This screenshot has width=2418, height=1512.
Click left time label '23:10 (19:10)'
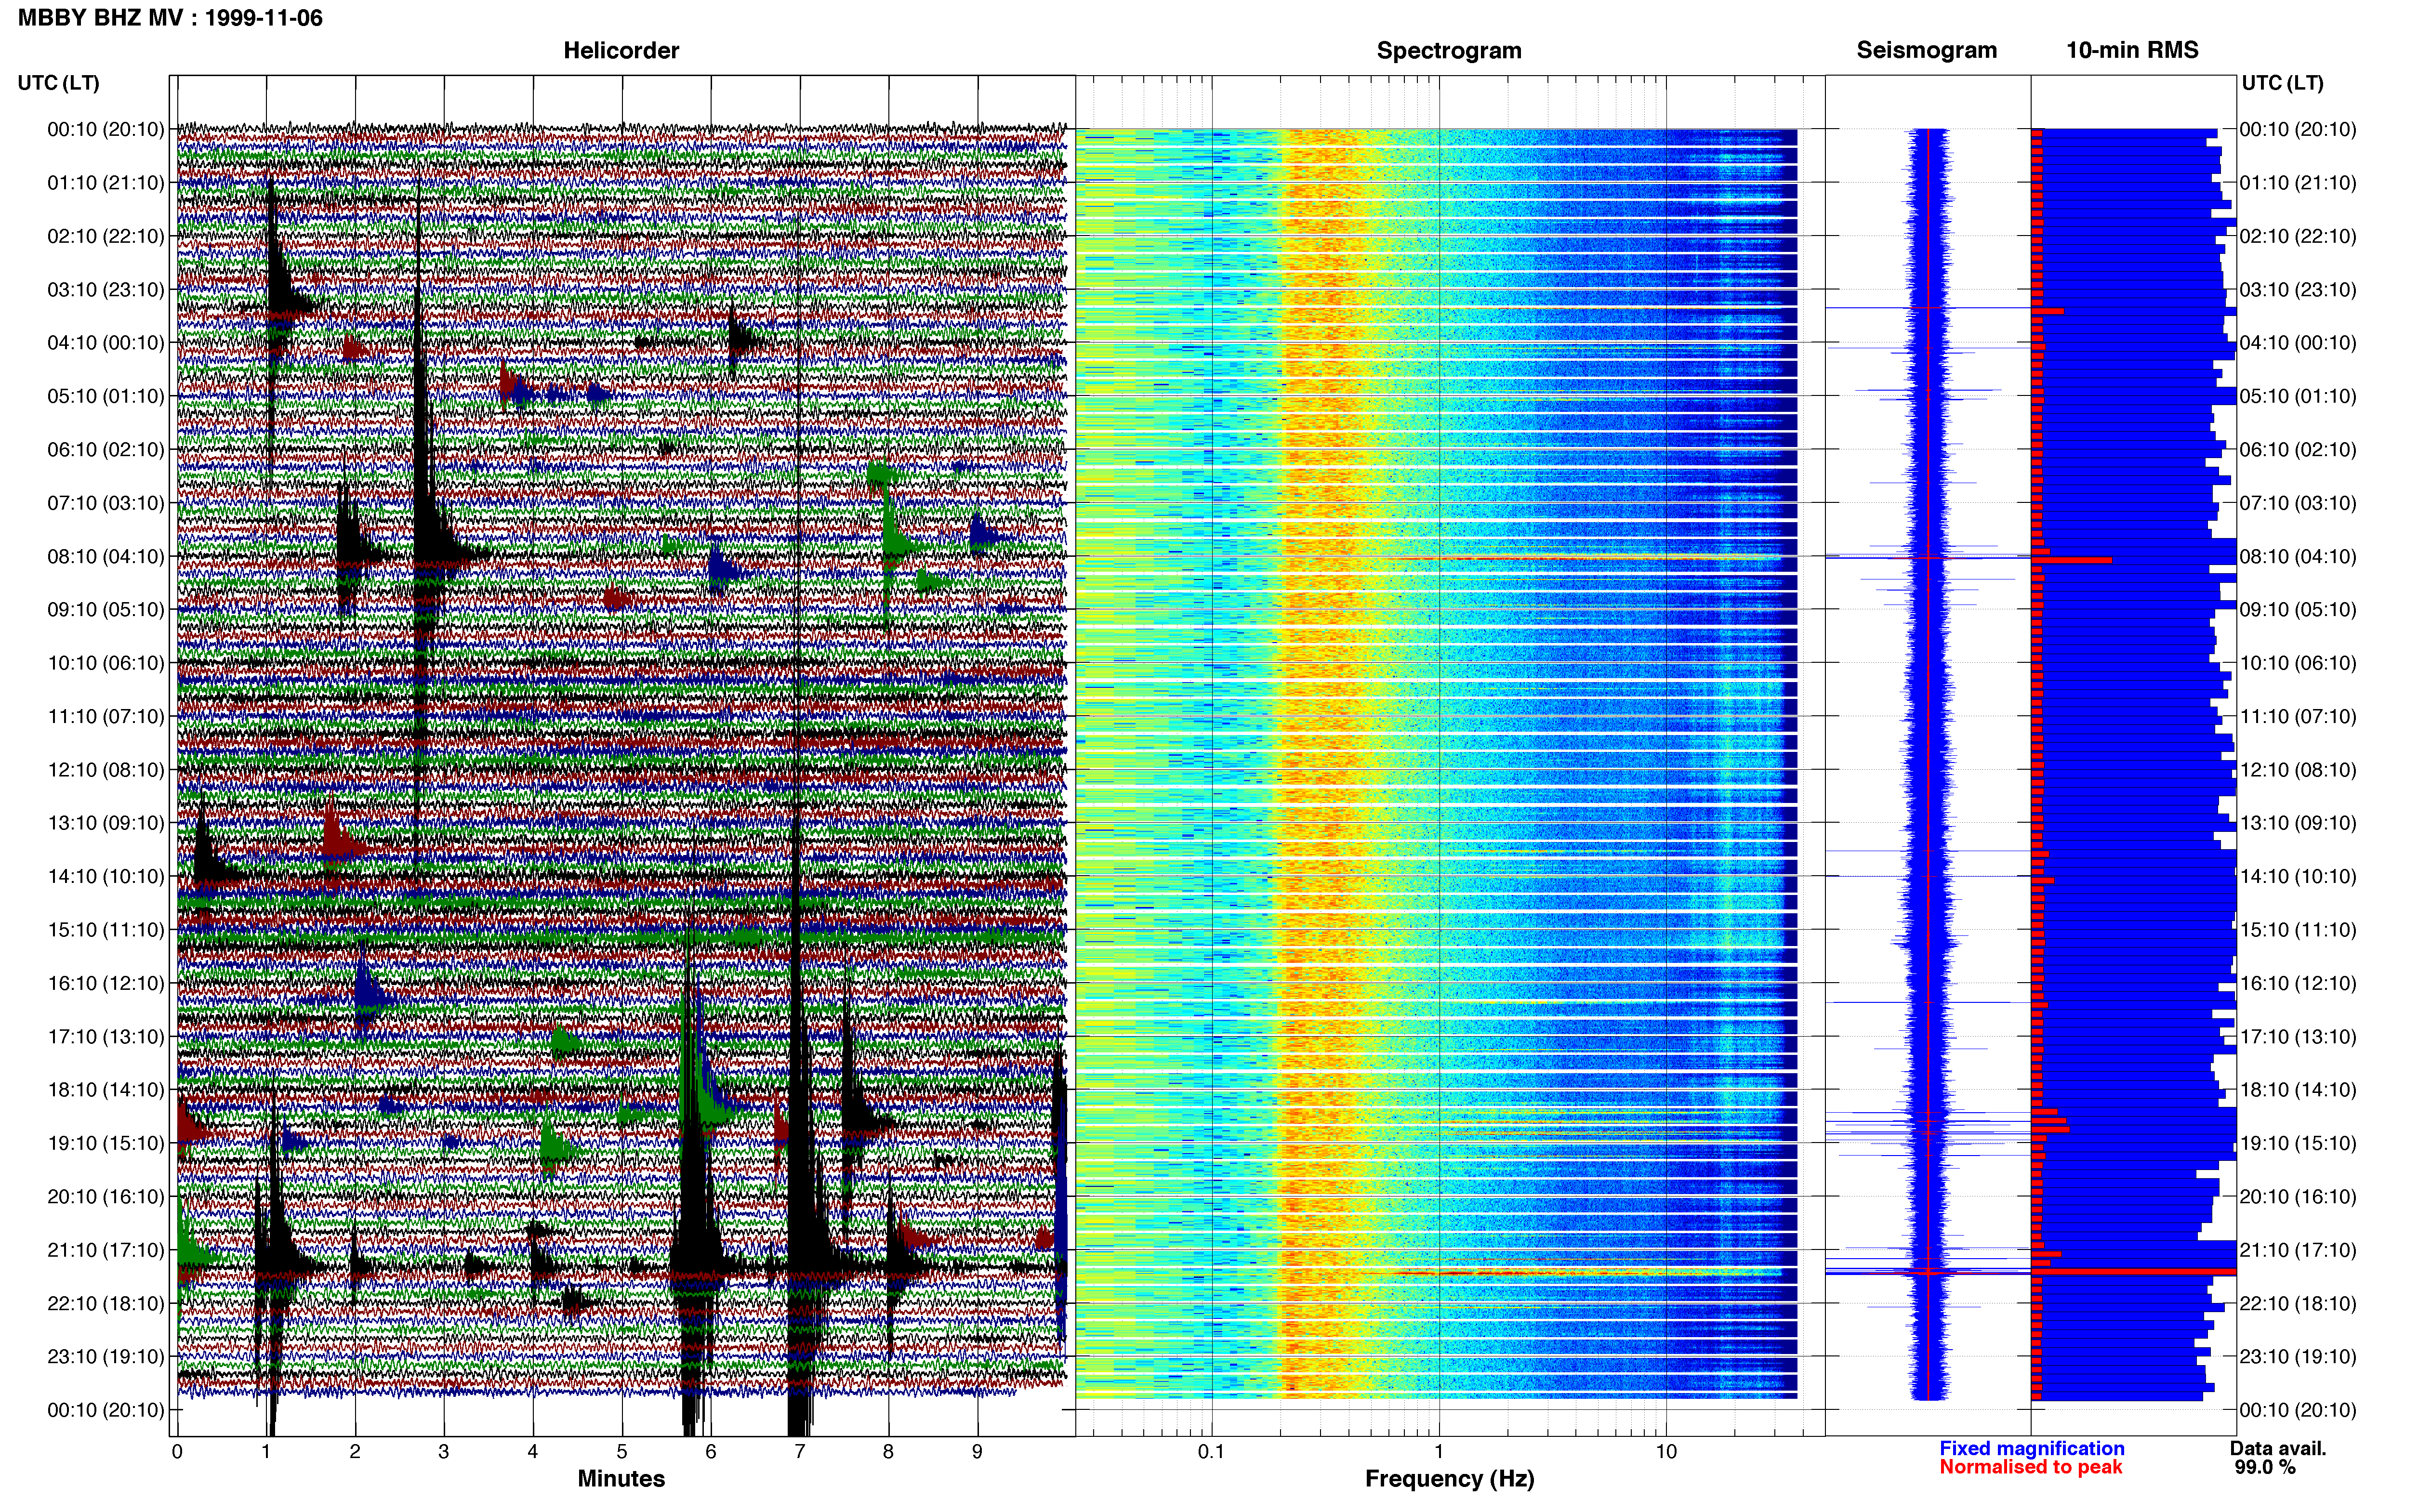(x=106, y=1357)
